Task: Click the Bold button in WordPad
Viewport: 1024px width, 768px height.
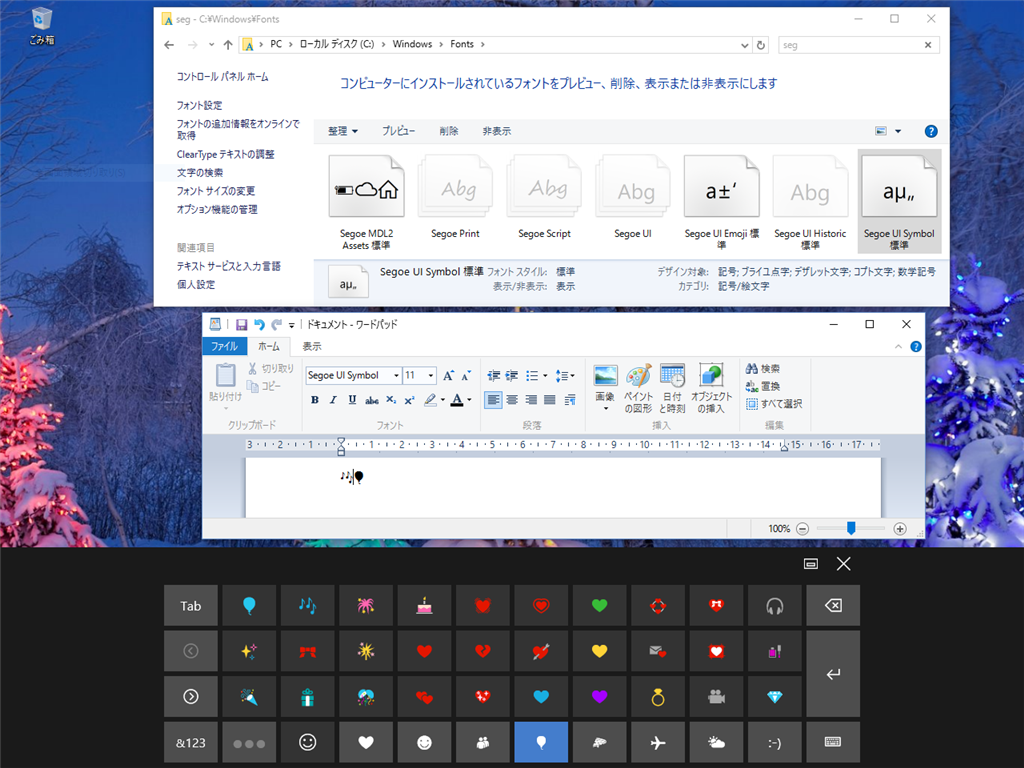Action: 315,400
